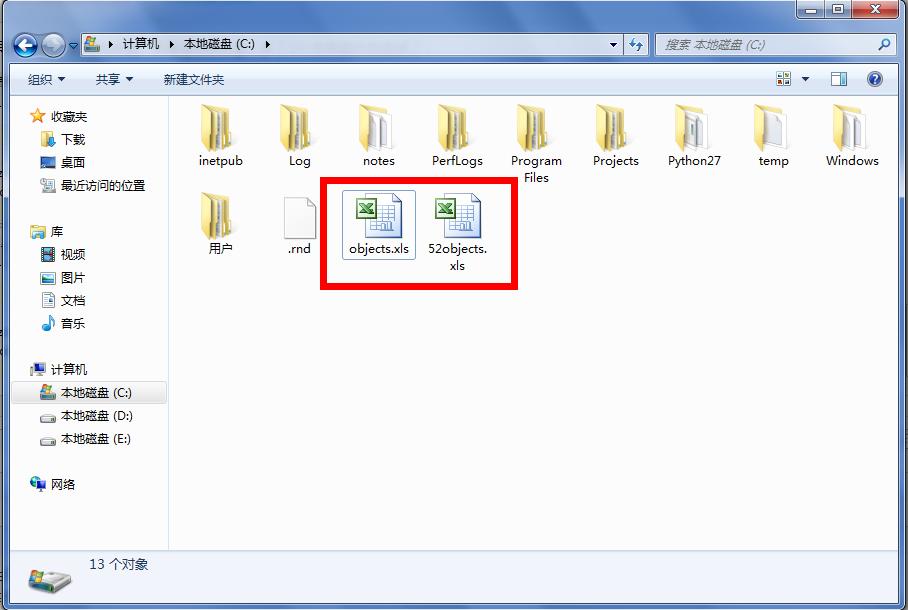Select the objects.xls Excel file icon

tap(378, 215)
